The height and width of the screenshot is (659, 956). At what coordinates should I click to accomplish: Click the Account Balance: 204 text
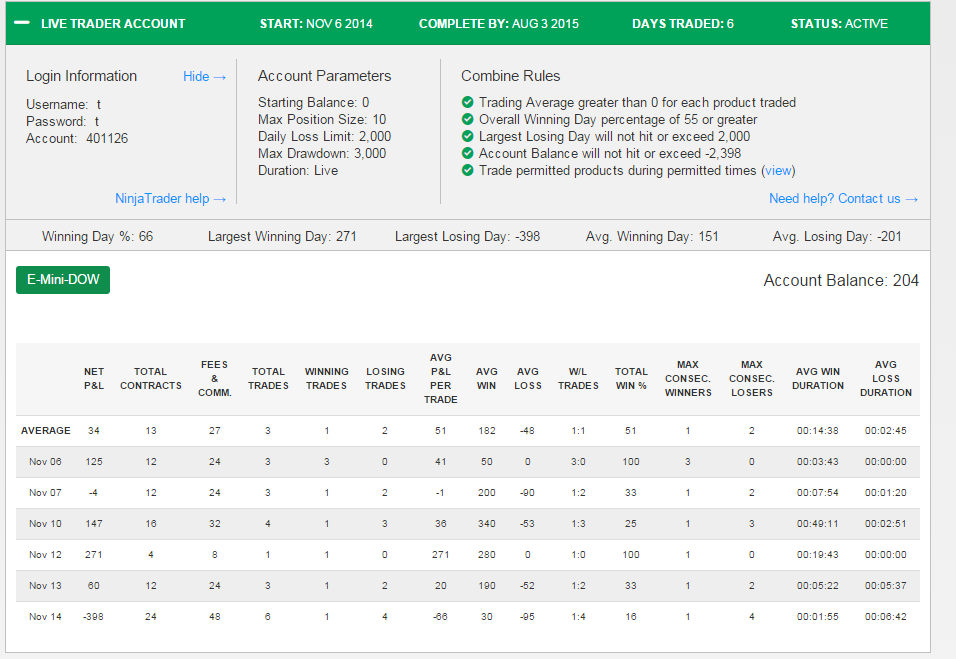click(x=841, y=280)
